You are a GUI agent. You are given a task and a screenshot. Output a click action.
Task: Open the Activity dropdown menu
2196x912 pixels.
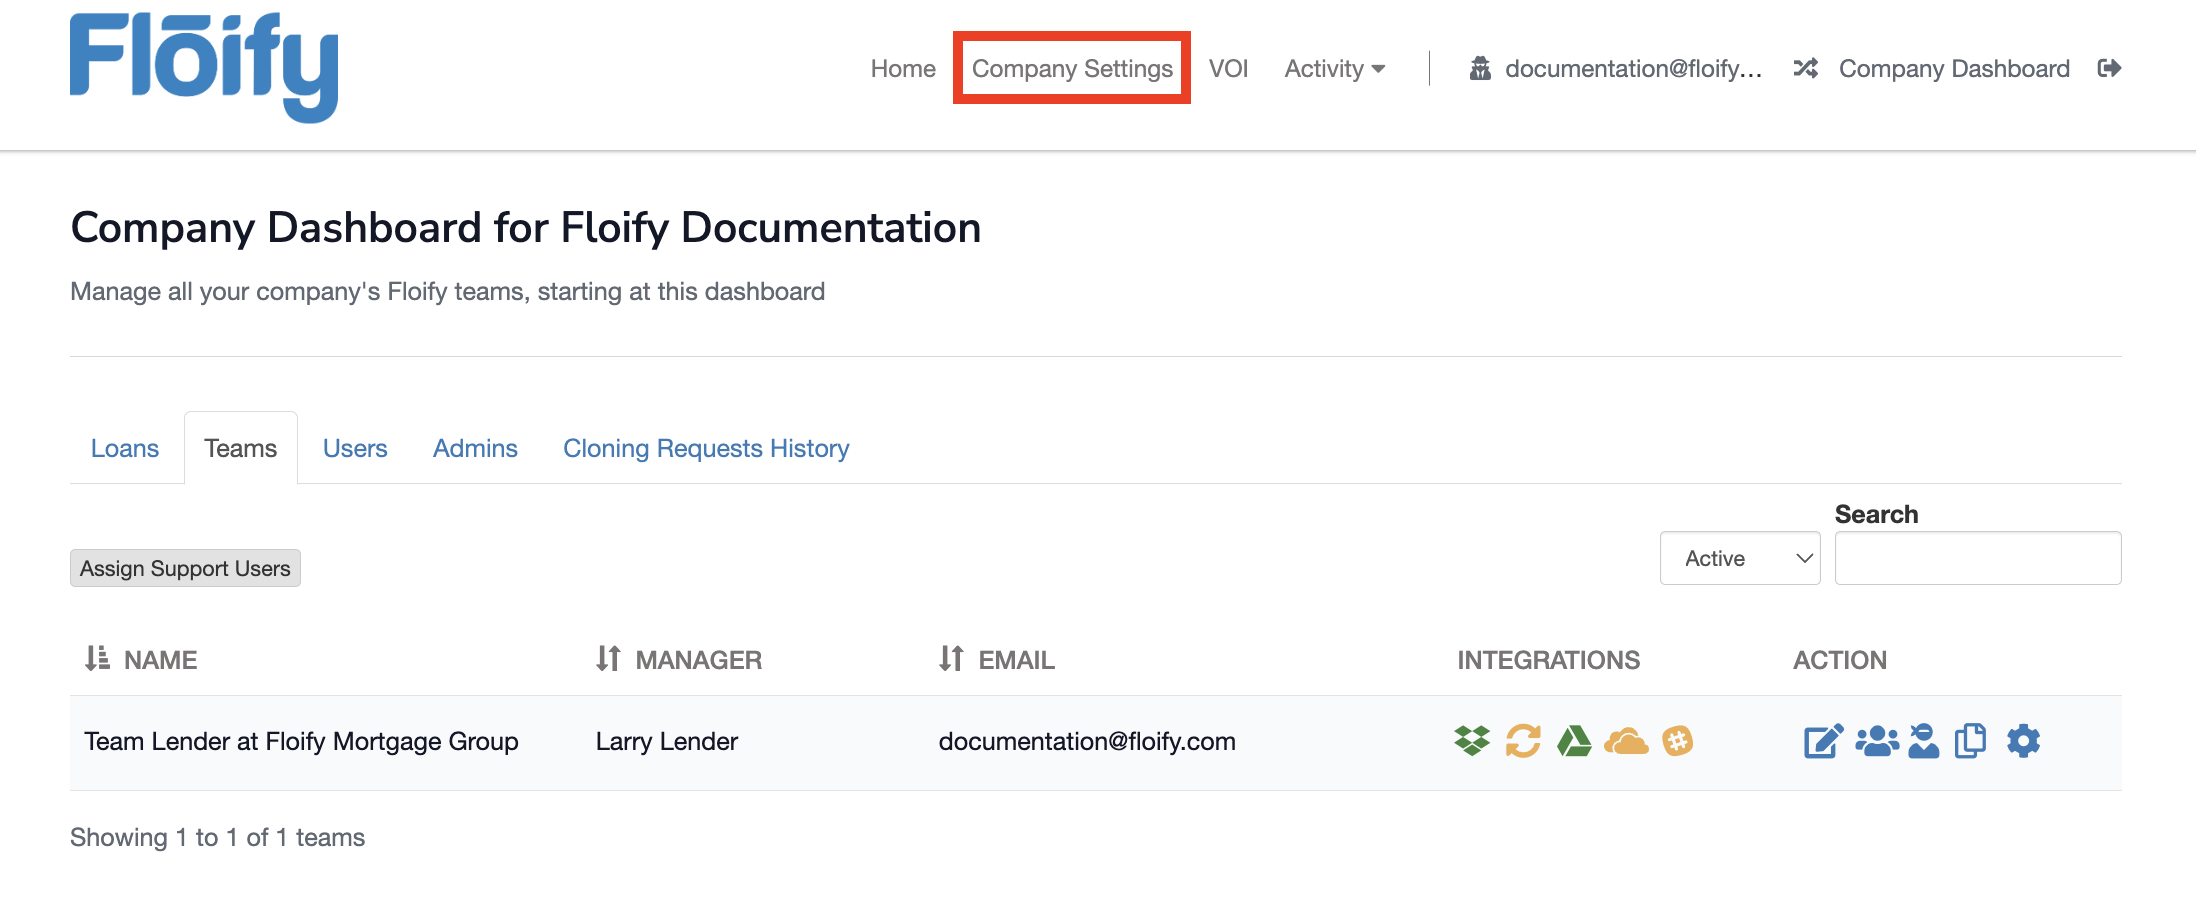click(x=1334, y=68)
